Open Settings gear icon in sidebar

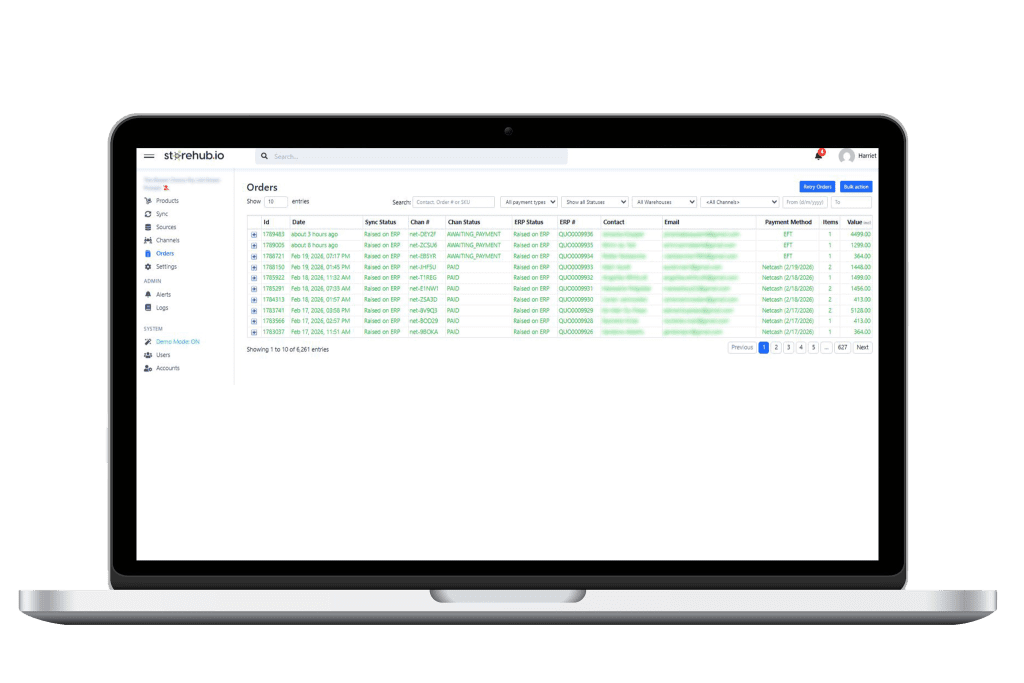148,267
